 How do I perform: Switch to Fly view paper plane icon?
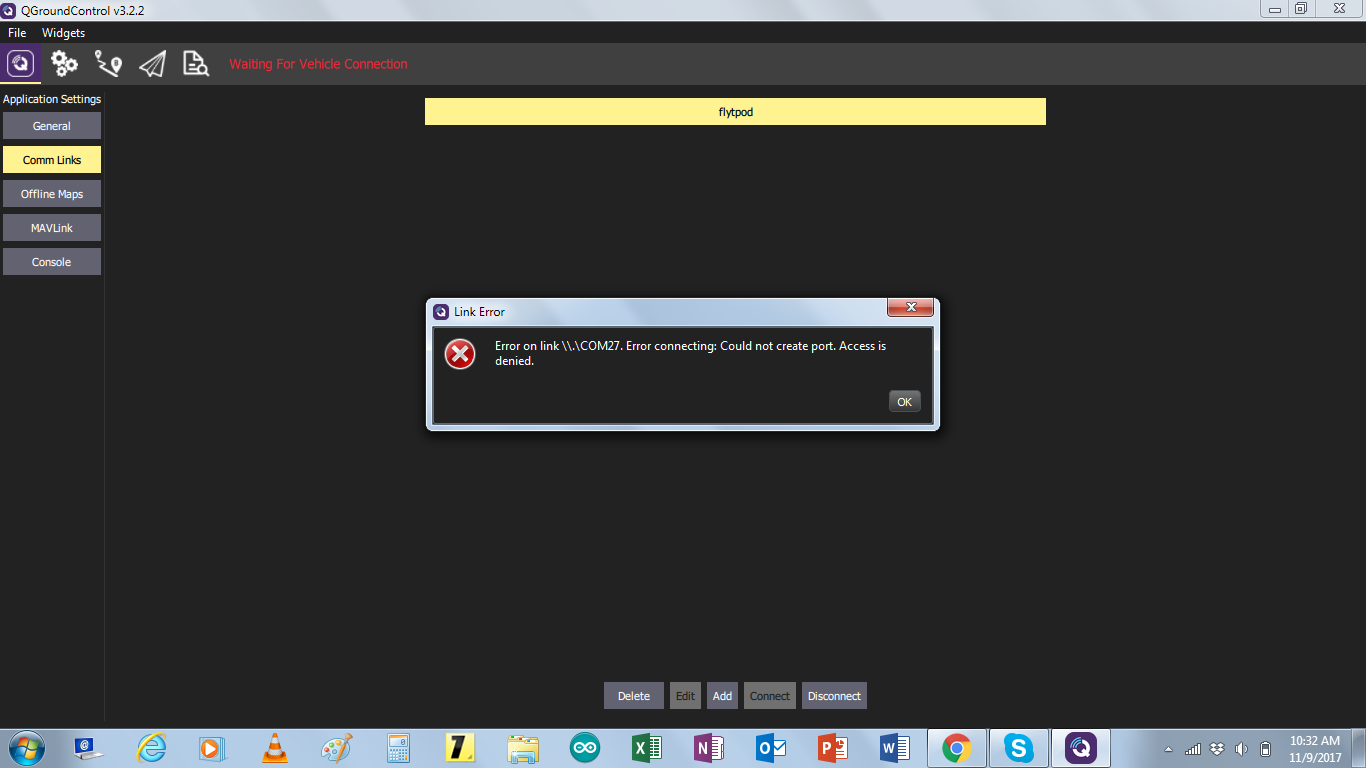coord(152,64)
